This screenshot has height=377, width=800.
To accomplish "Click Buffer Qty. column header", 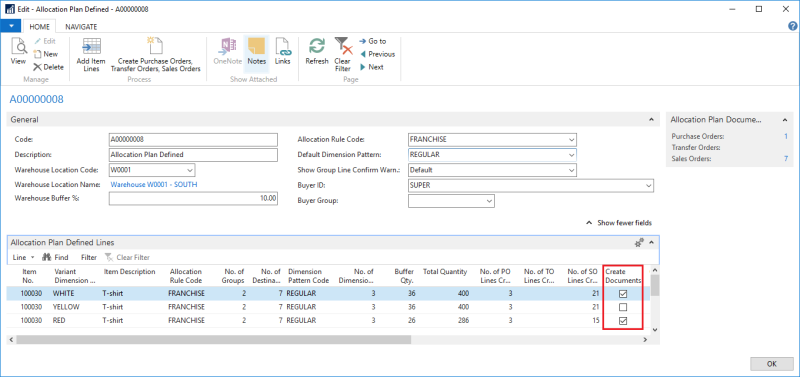I will pos(404,276).
